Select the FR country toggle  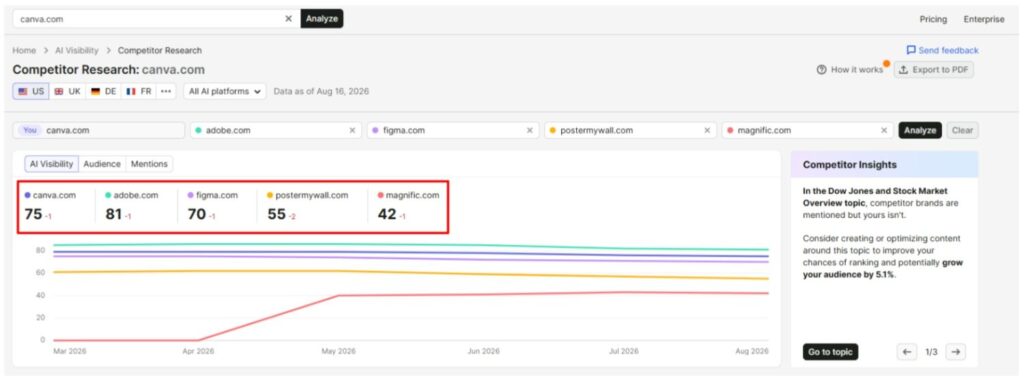[x=139, y=91]
